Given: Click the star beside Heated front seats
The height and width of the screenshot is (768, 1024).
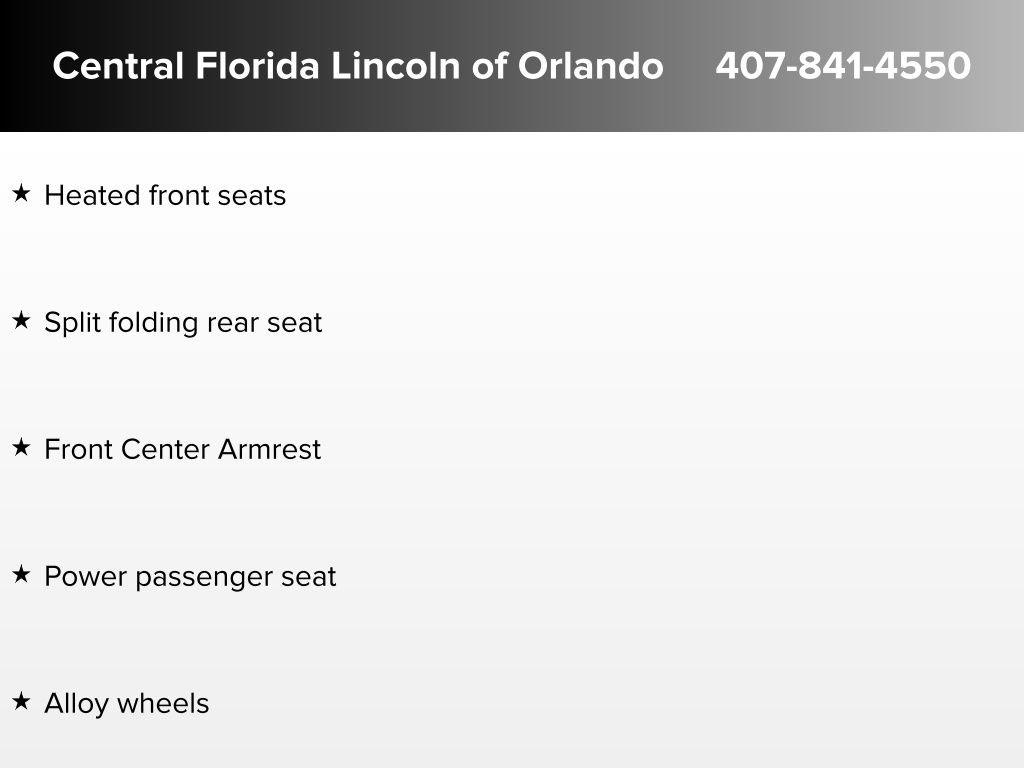Looking at the screenshot, I should [x=21, y=193].
